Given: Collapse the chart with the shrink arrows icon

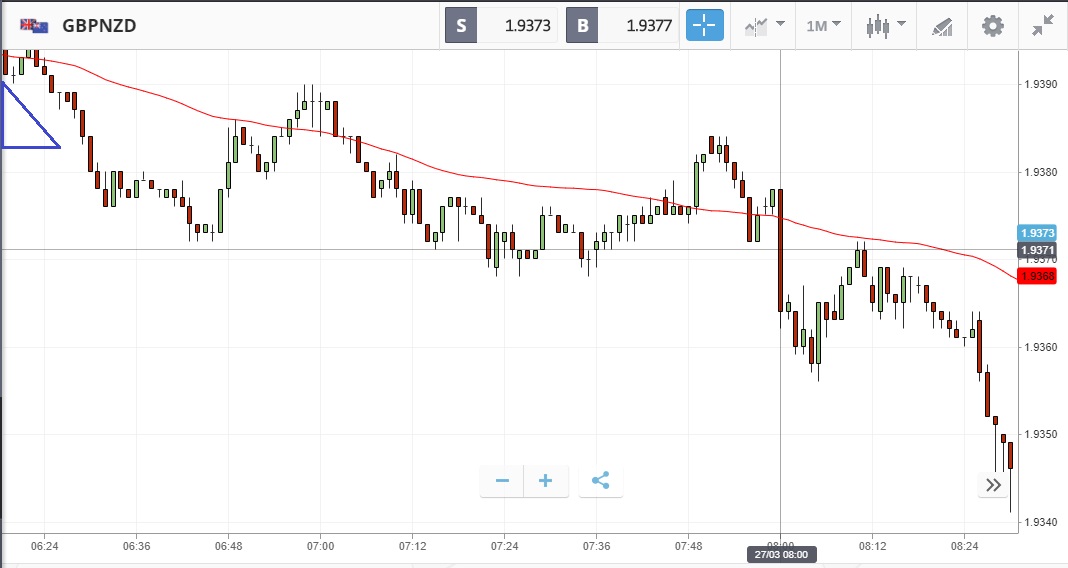Looking at the screenshot, I should pyautogui.click(x=1045, y=25).
